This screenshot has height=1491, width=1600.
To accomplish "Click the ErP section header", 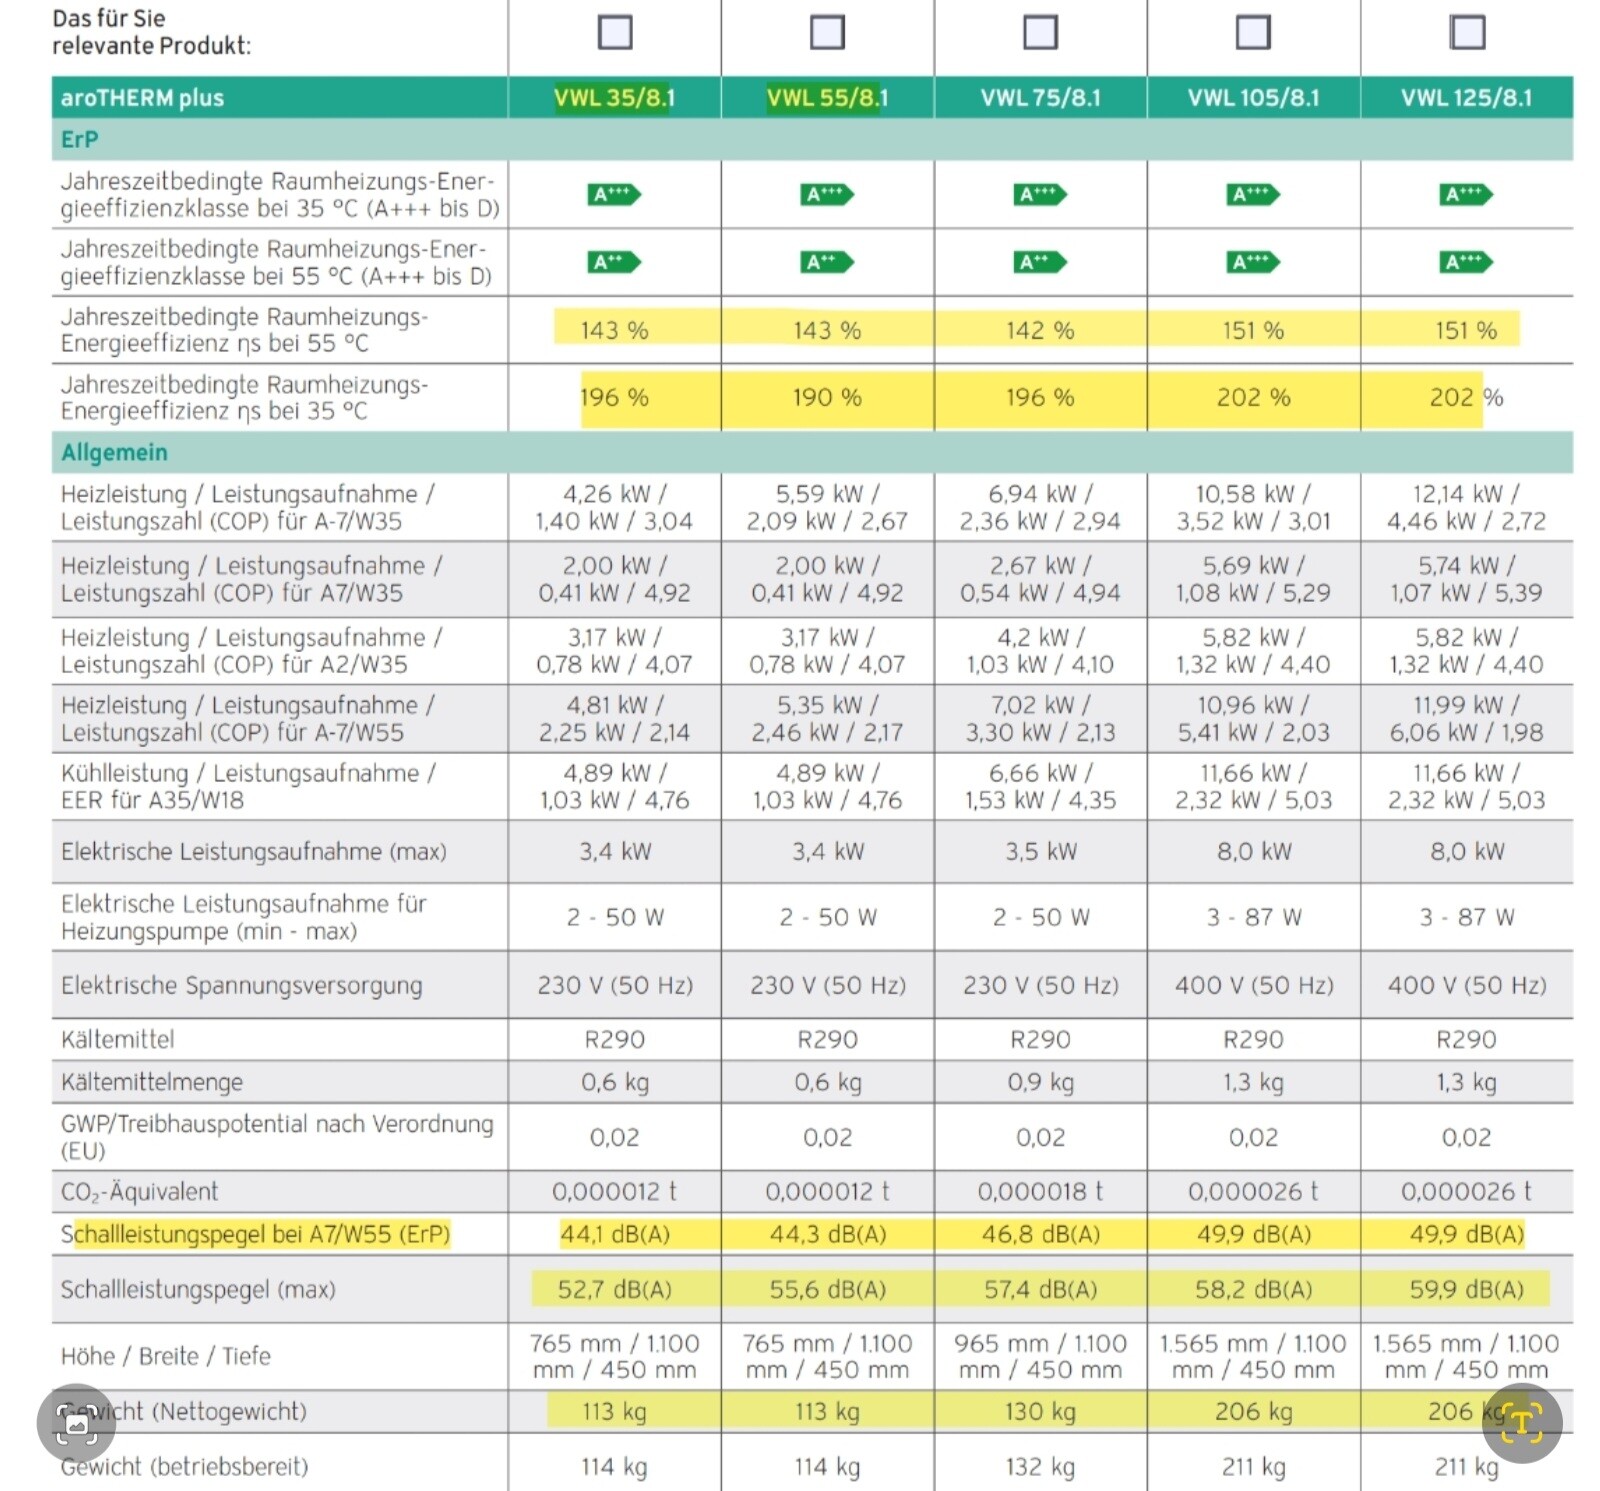I will pyautogui.click(x=80, y=139).
